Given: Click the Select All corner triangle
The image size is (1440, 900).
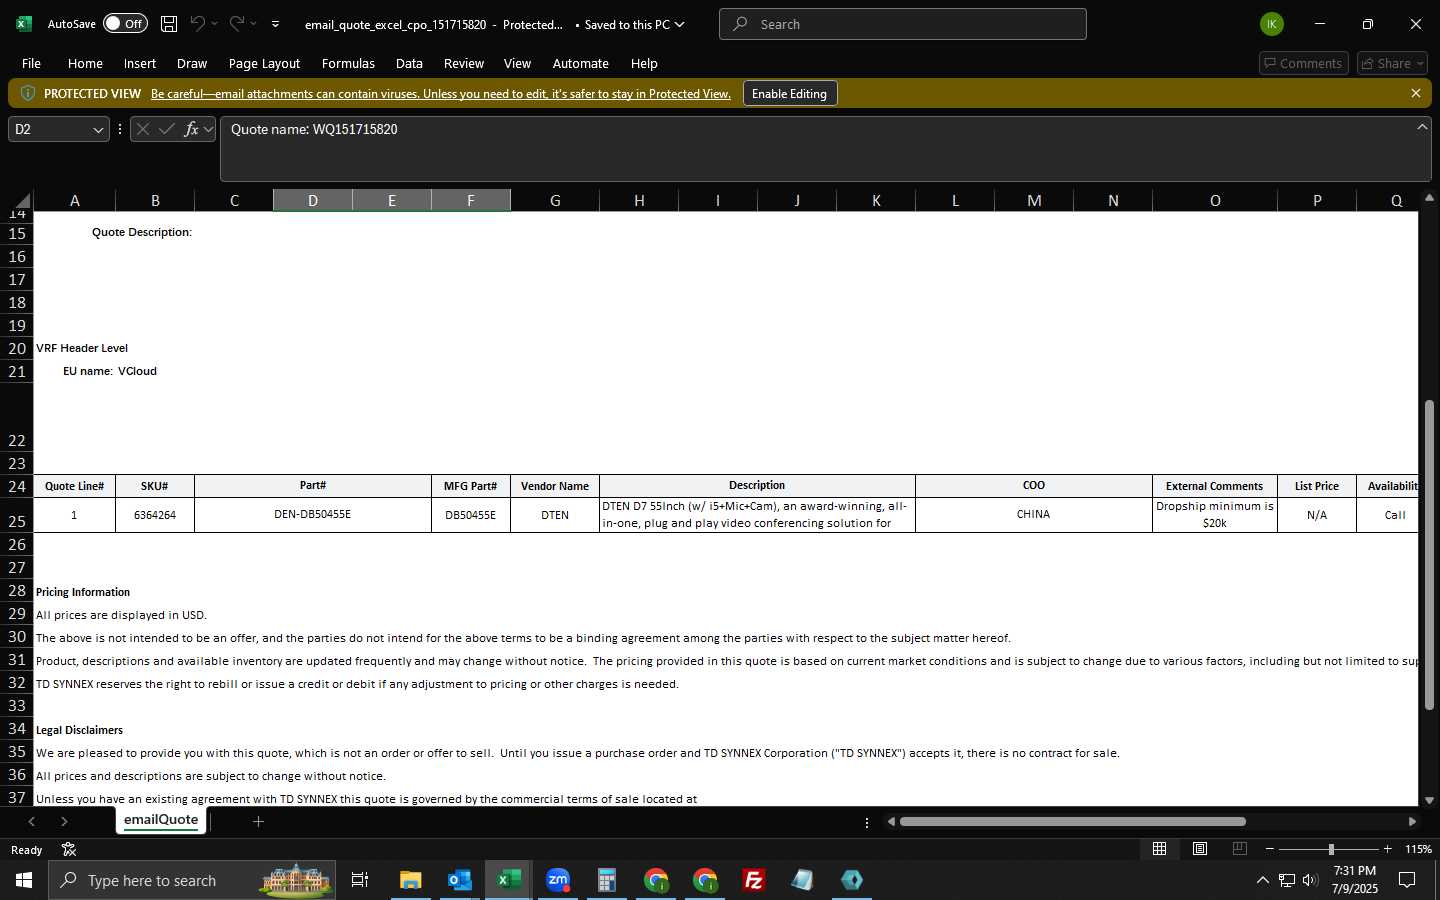Looking at the screenshot, I should point(23,200).
